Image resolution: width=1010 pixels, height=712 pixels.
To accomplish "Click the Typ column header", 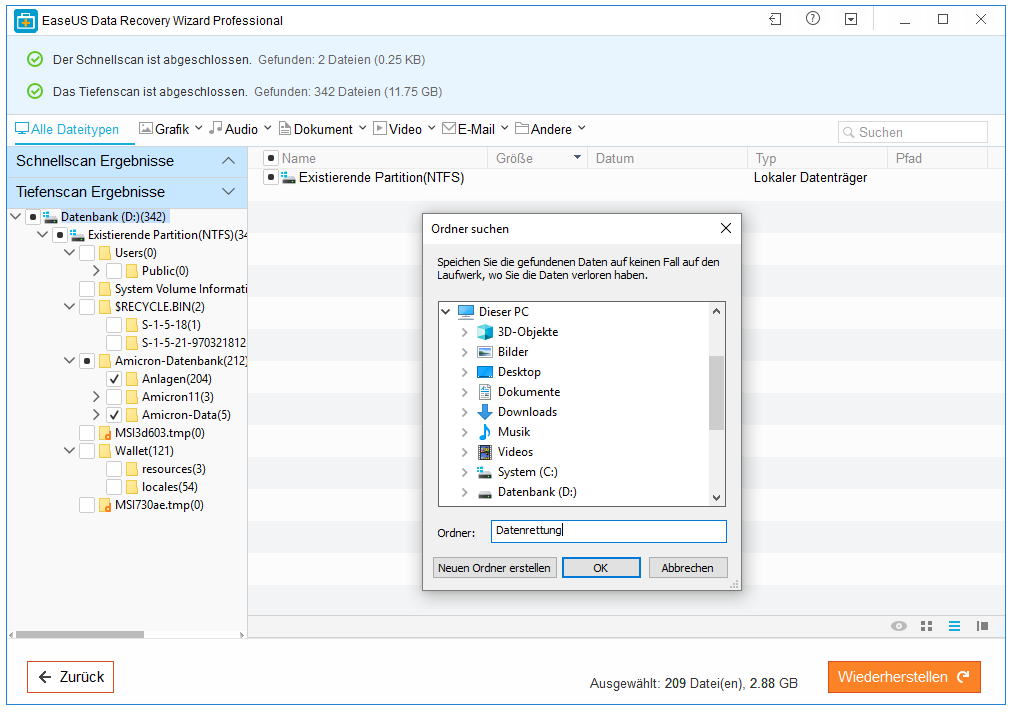I will (817, 158).
